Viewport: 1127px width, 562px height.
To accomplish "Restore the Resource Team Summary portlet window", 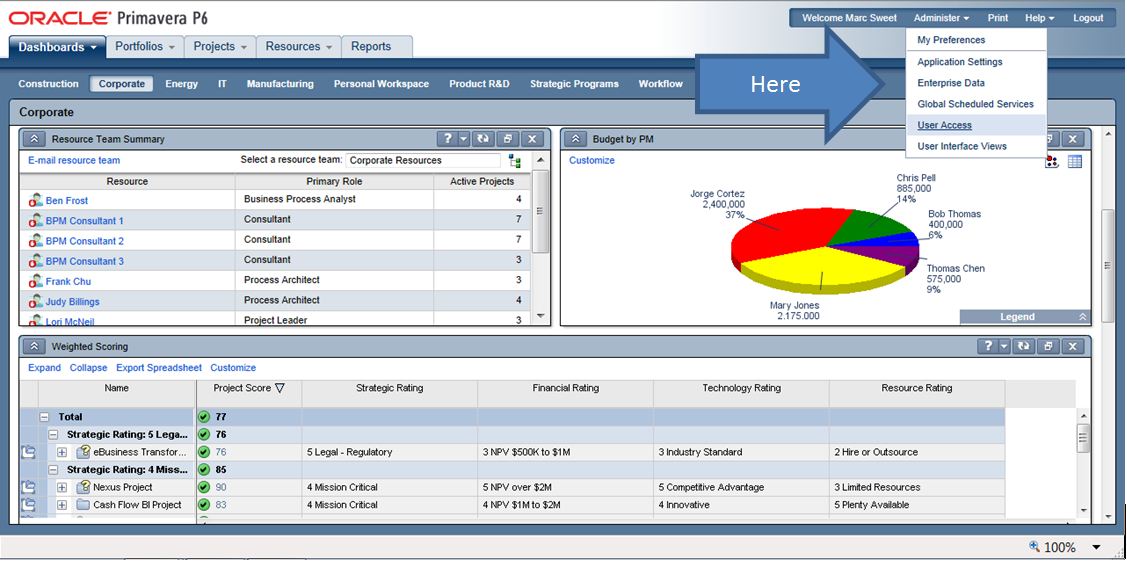I will coord(507,139).
